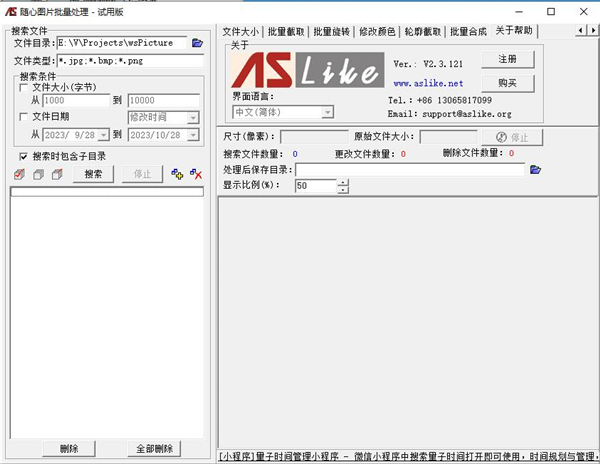
Task: Click the file directory path field
Action: 122,43
